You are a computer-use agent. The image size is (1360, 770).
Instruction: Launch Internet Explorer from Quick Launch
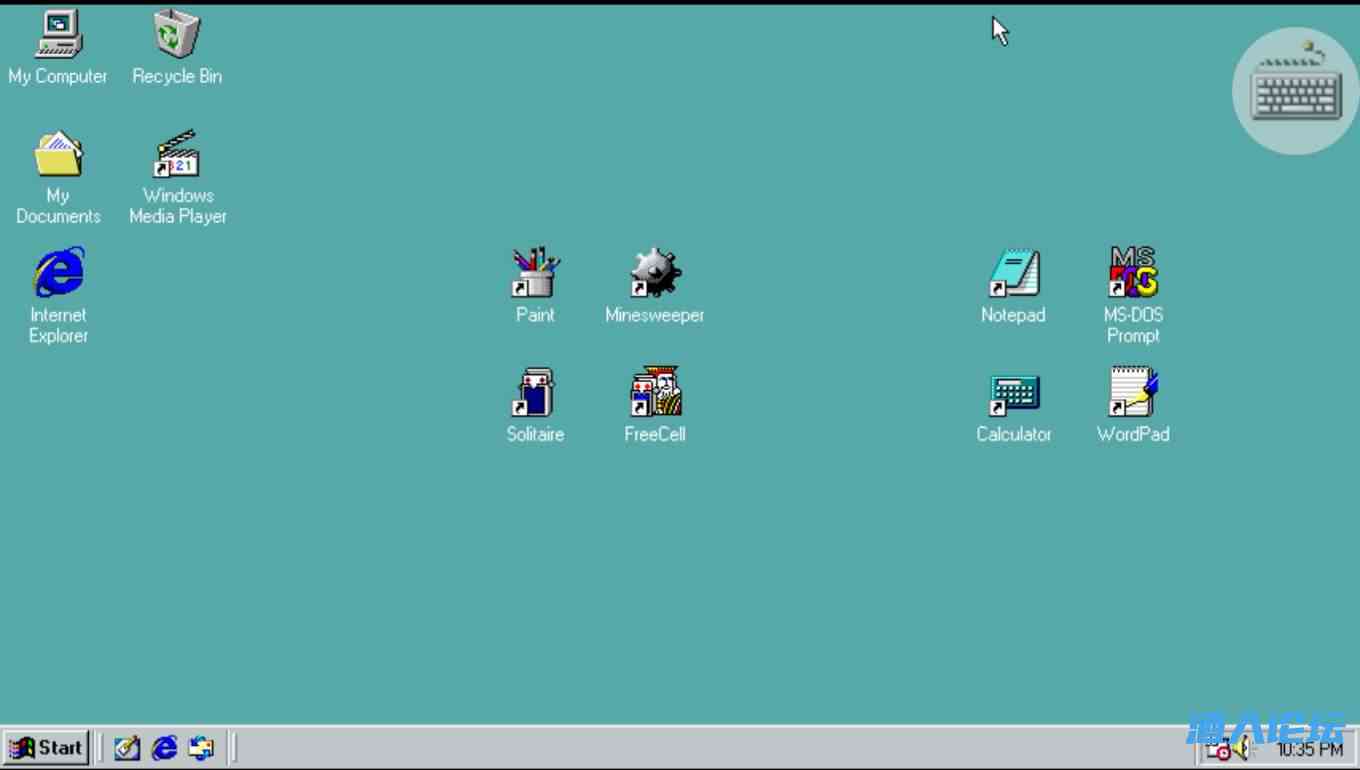[164, 748]
